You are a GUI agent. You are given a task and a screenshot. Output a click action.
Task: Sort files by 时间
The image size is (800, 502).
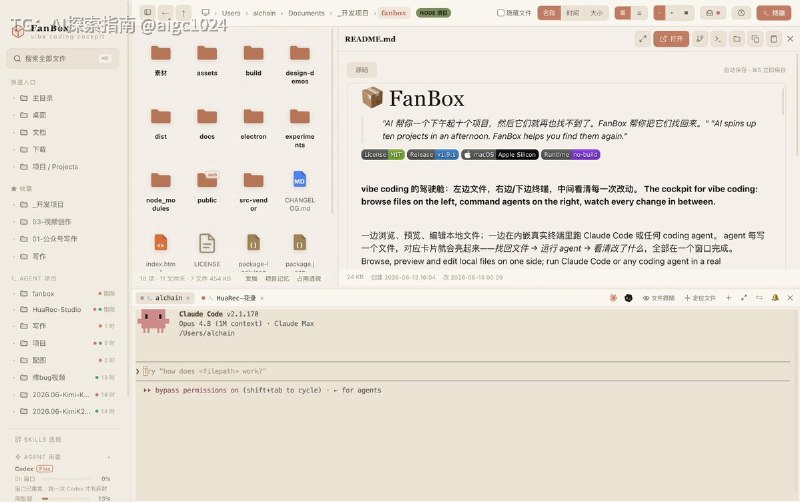[572, 13]
